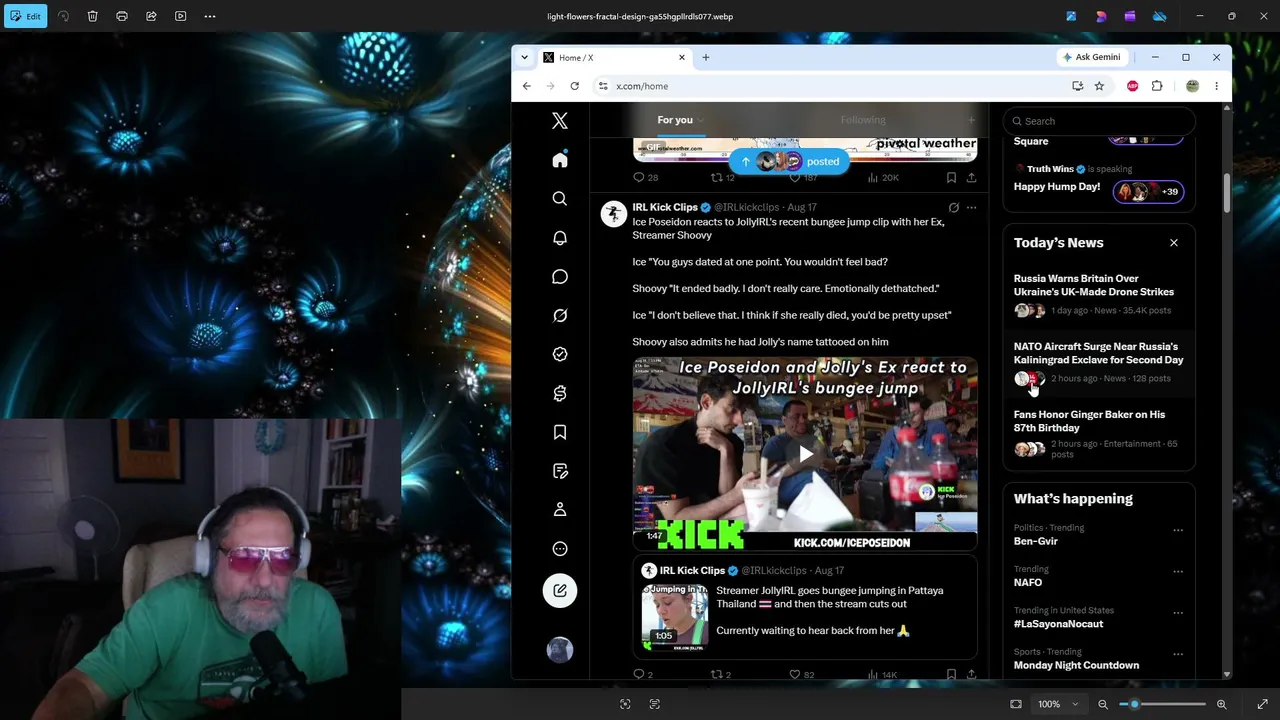
Task: Open Clipchamp from the Photos title bar
Action: (1130, 16)
